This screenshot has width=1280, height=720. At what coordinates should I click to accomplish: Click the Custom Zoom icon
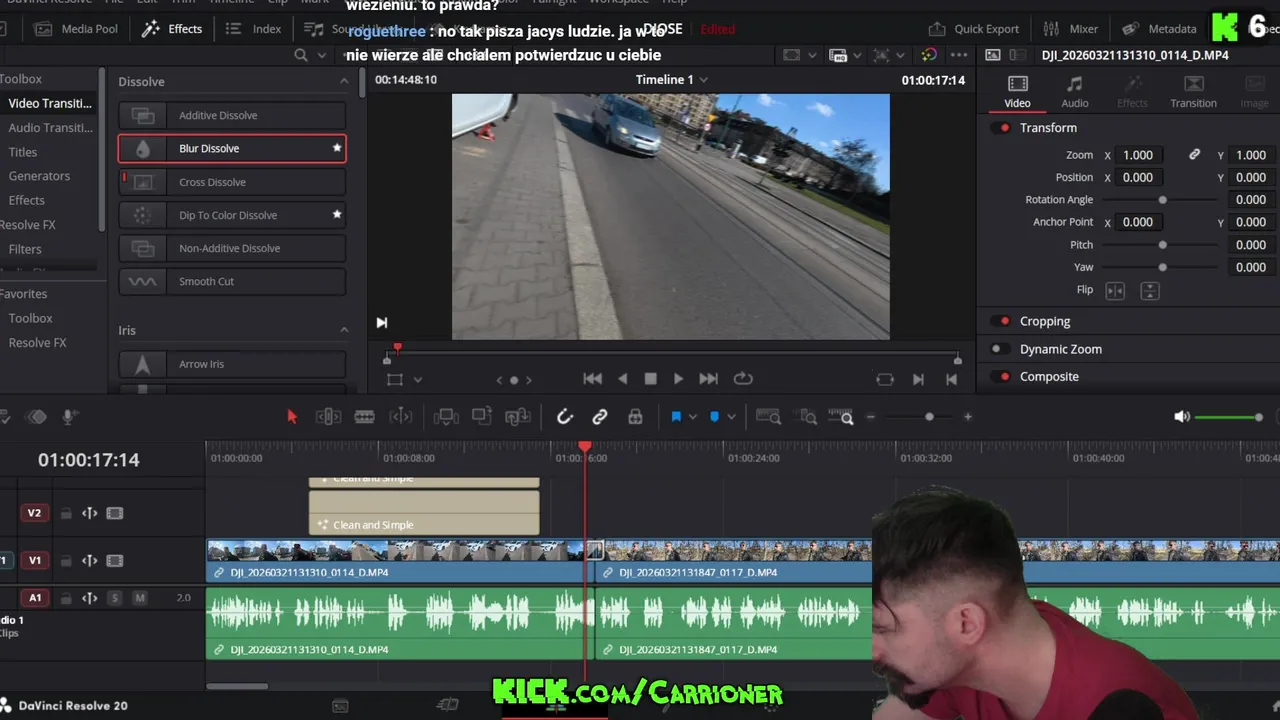click(842, 417)
